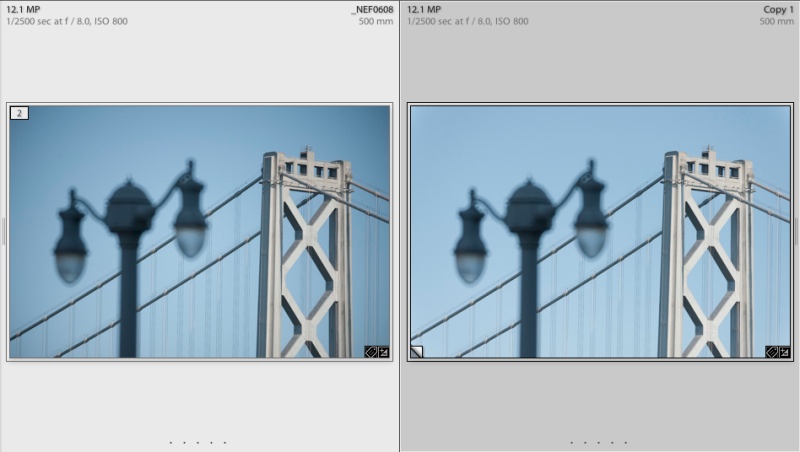
Task: Set one-star rating on _NEF0608
Action: (171, 442)
